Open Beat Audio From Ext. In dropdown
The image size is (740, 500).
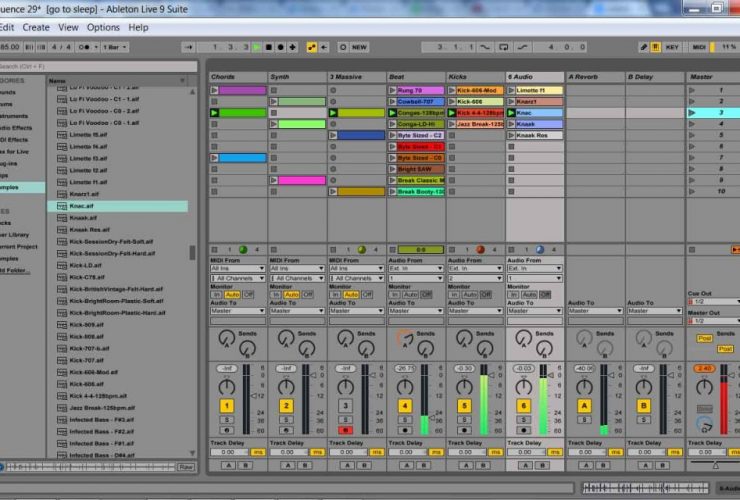(416, 269)
